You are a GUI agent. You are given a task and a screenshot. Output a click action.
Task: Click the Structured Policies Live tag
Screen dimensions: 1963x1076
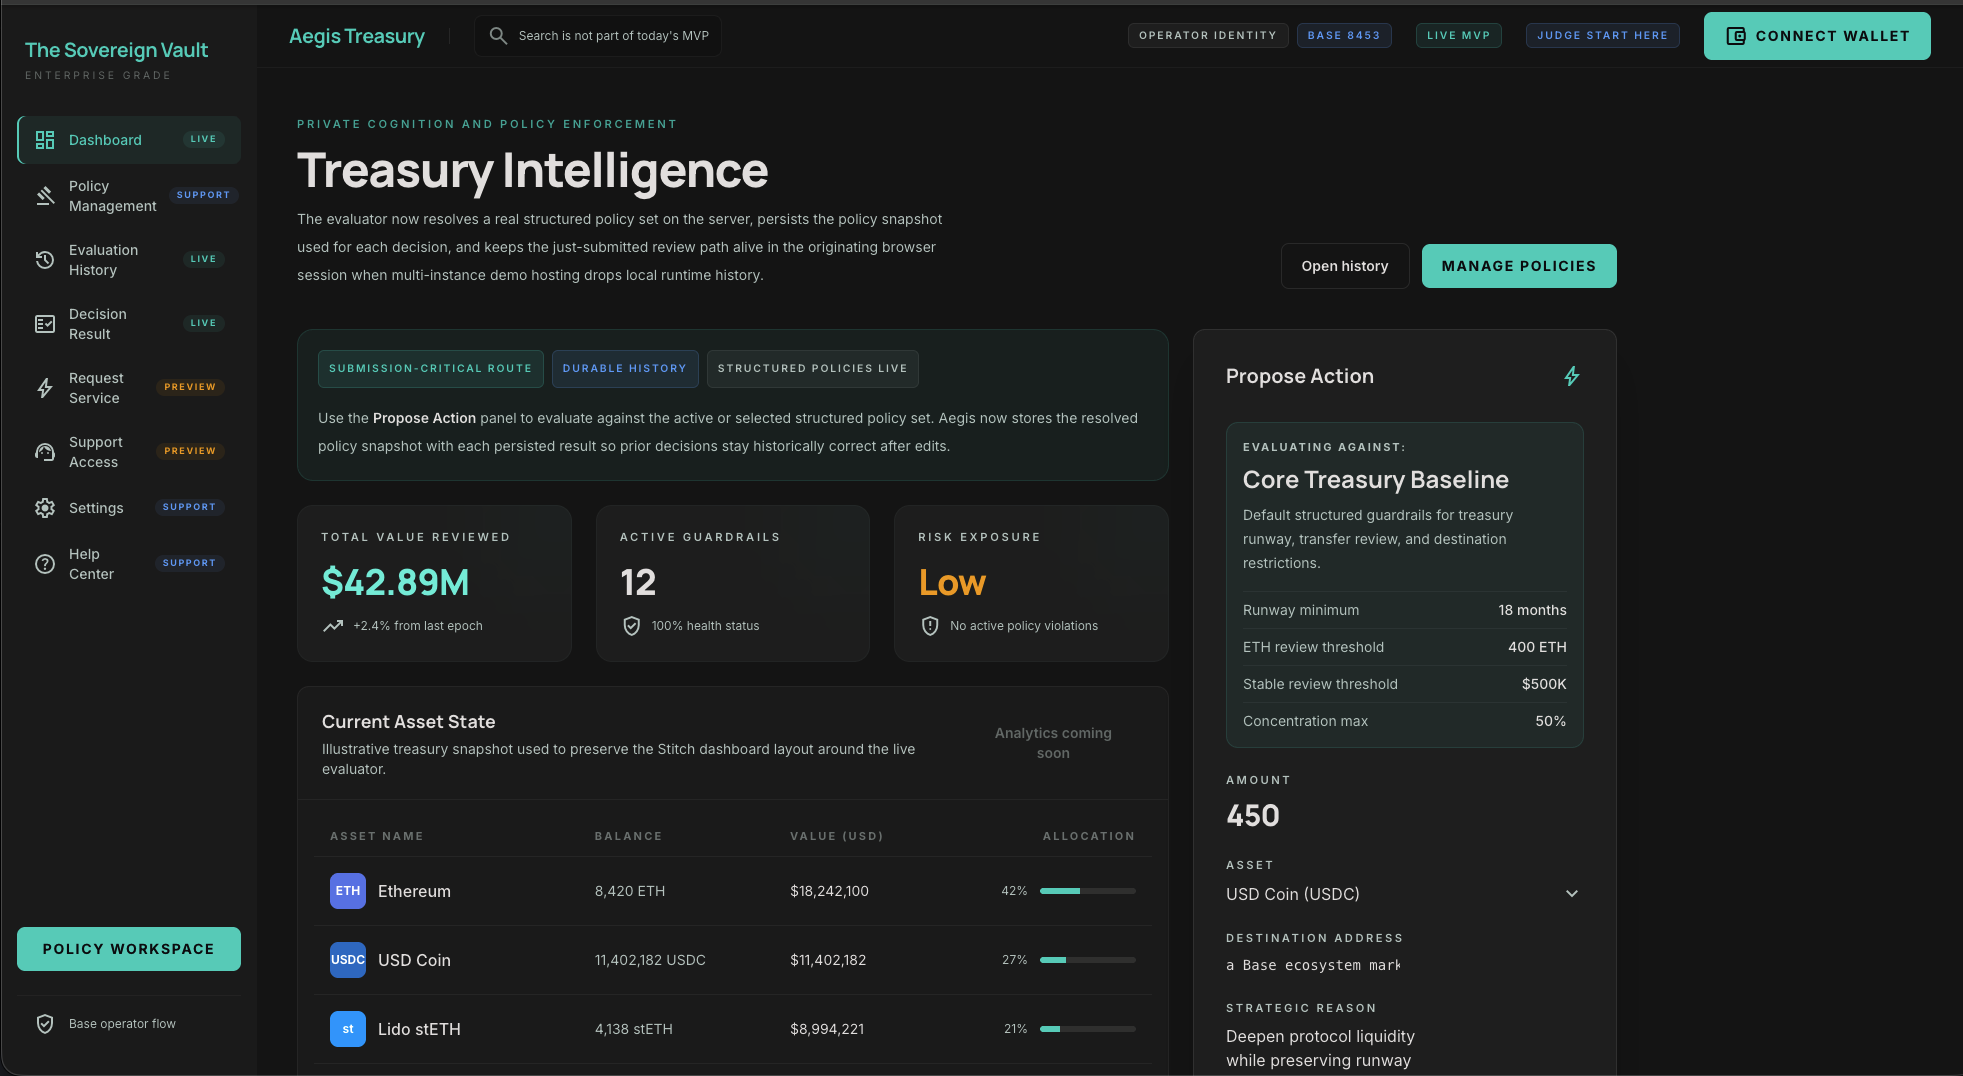(x=813, y=369)
